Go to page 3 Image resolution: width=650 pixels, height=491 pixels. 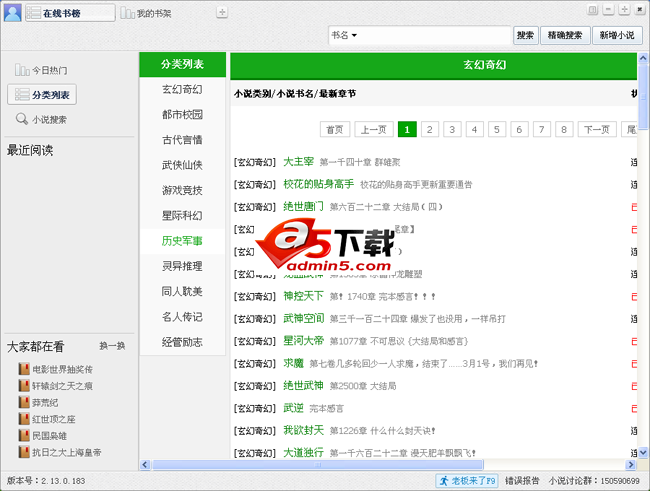452,129
